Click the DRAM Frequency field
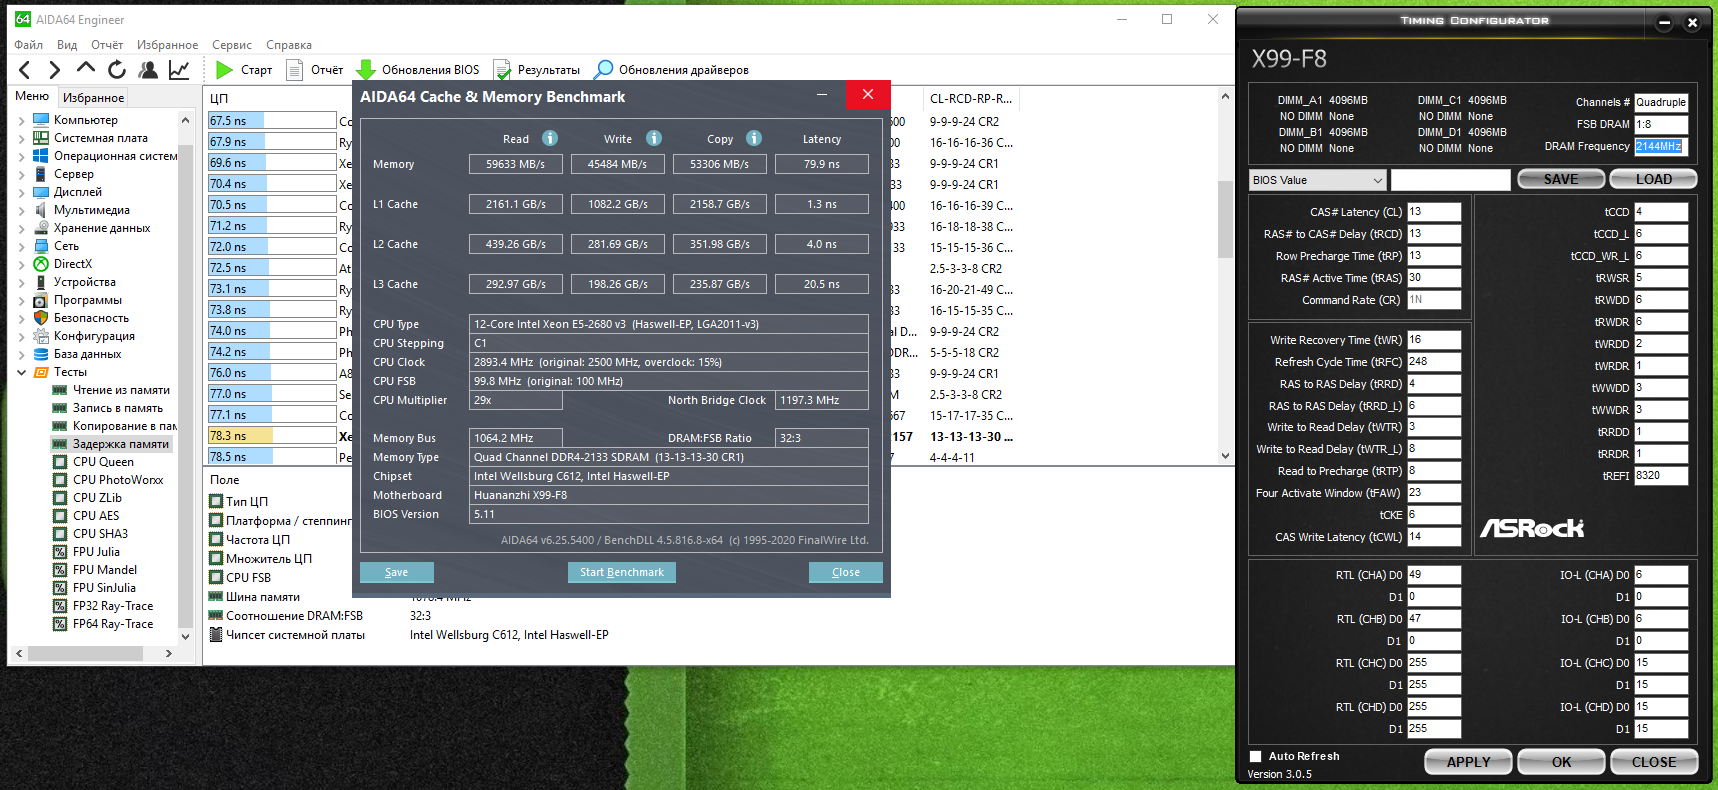1718x790 pixels. point(1661,146)
